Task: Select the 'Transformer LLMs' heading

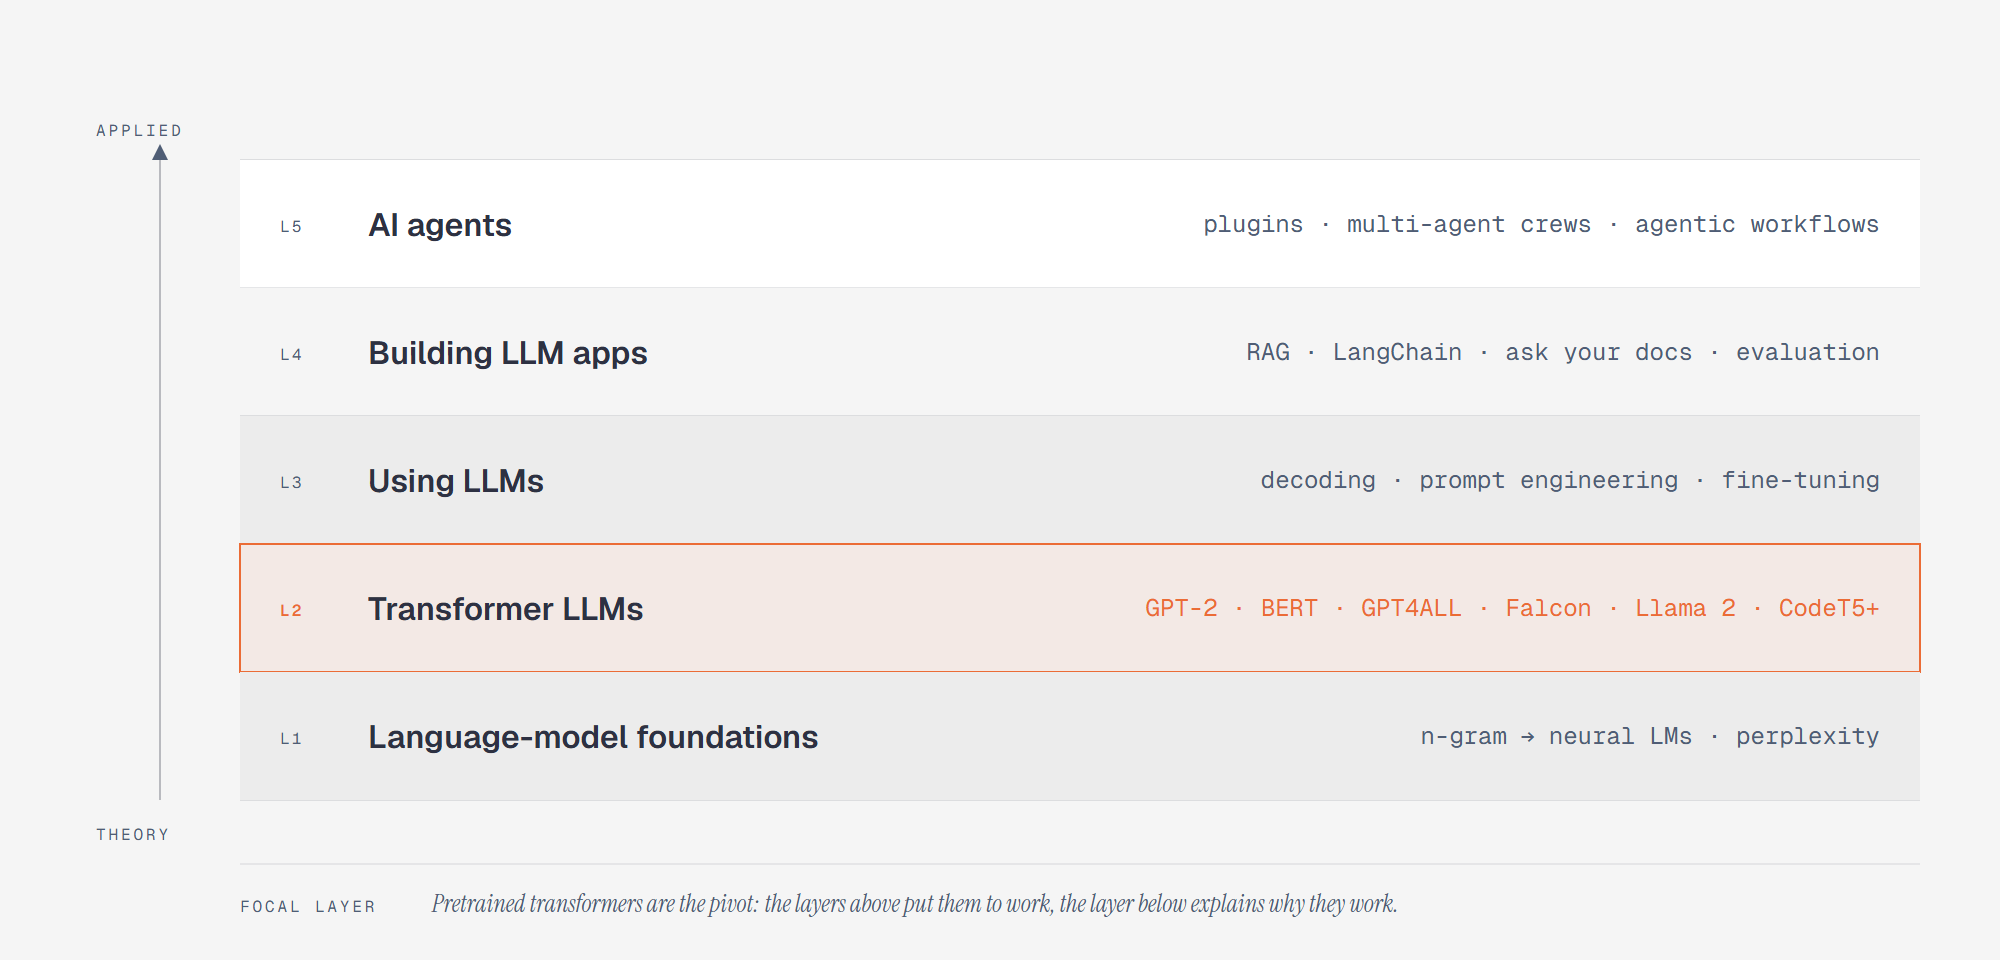Action: [506, 609]
